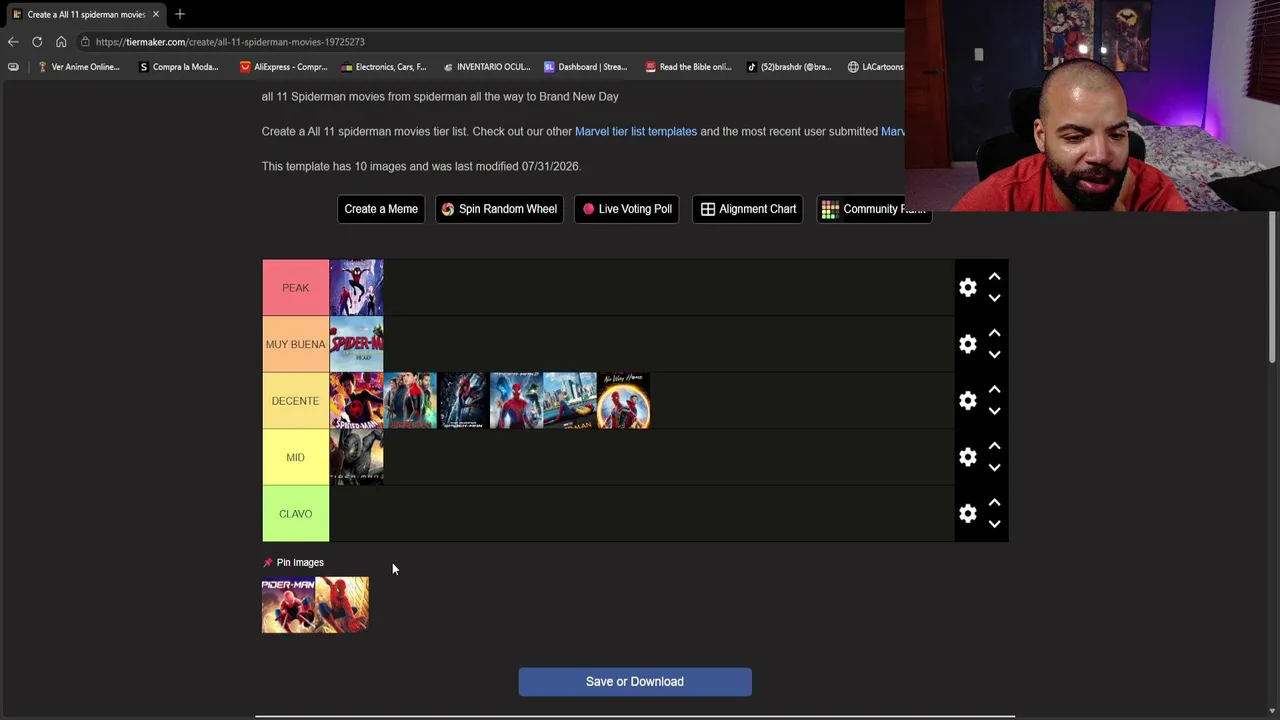Start a Live Voting Poll
Viewport: 1280px width, 720px height.
tap(627, 209)
